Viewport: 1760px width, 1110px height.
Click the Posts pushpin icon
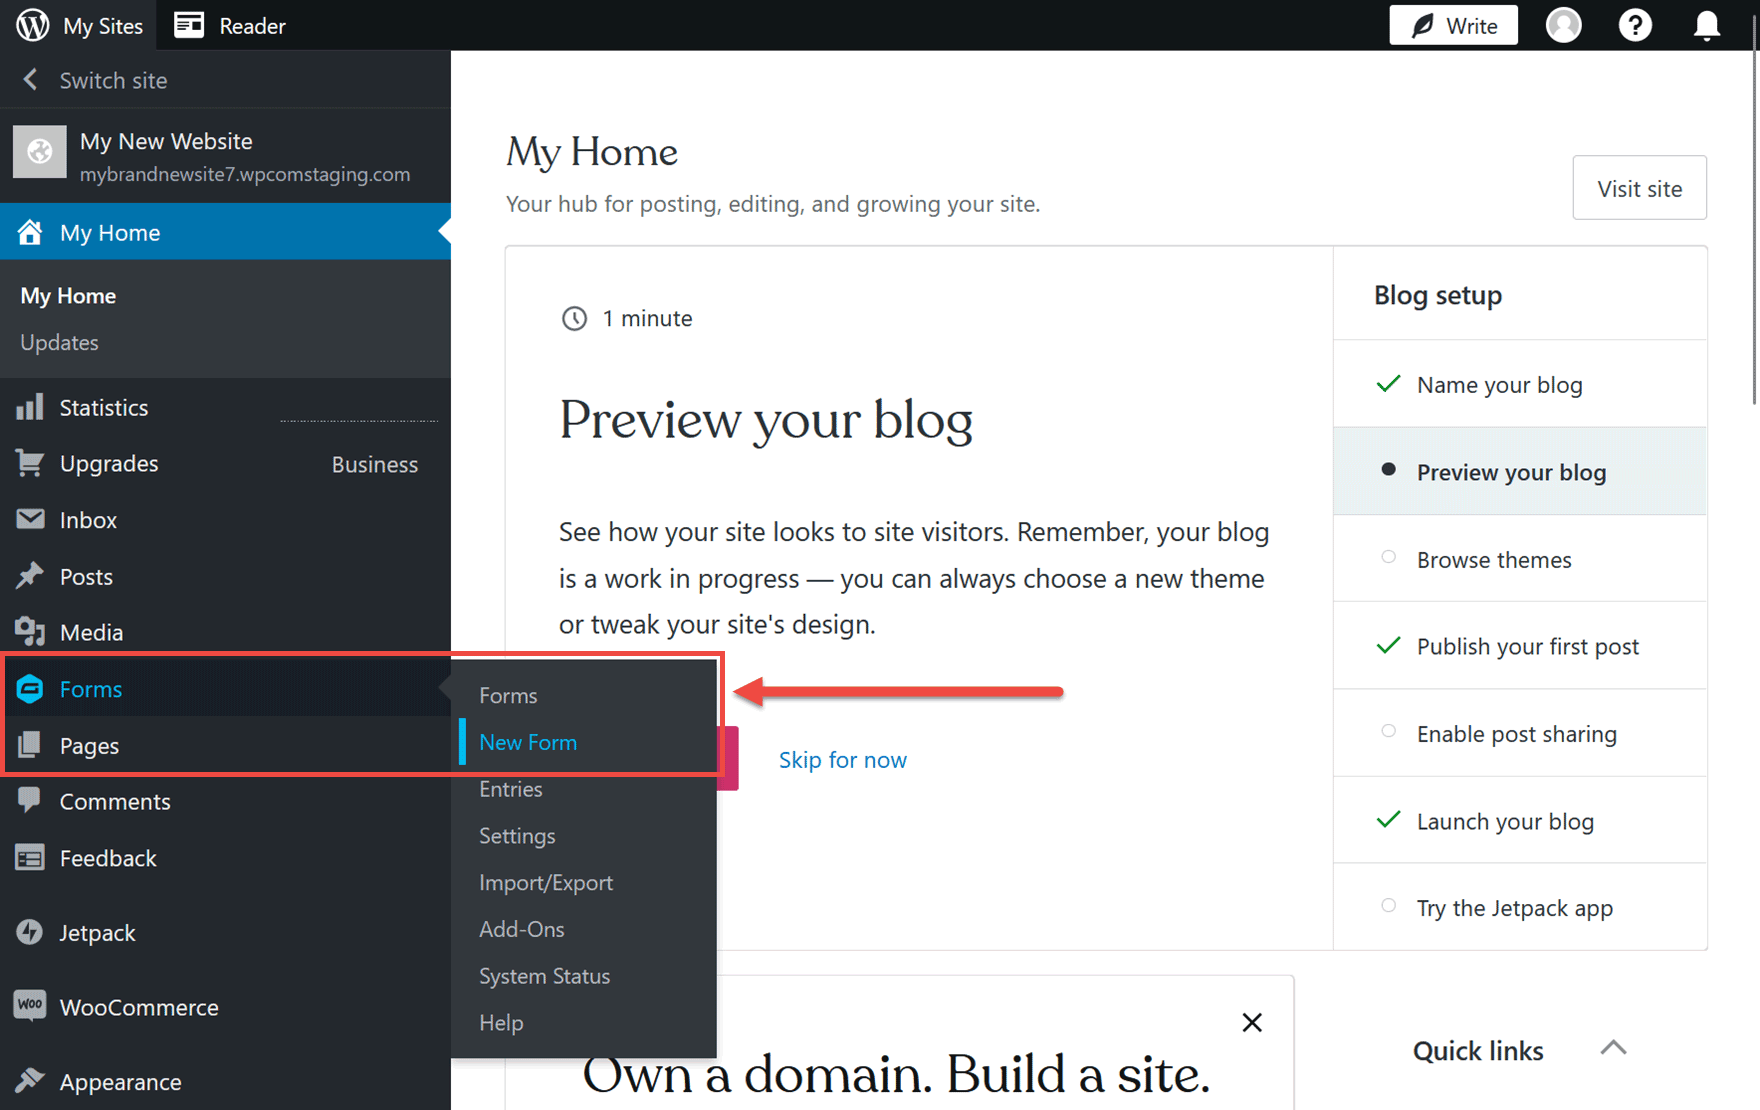[30, 576]
